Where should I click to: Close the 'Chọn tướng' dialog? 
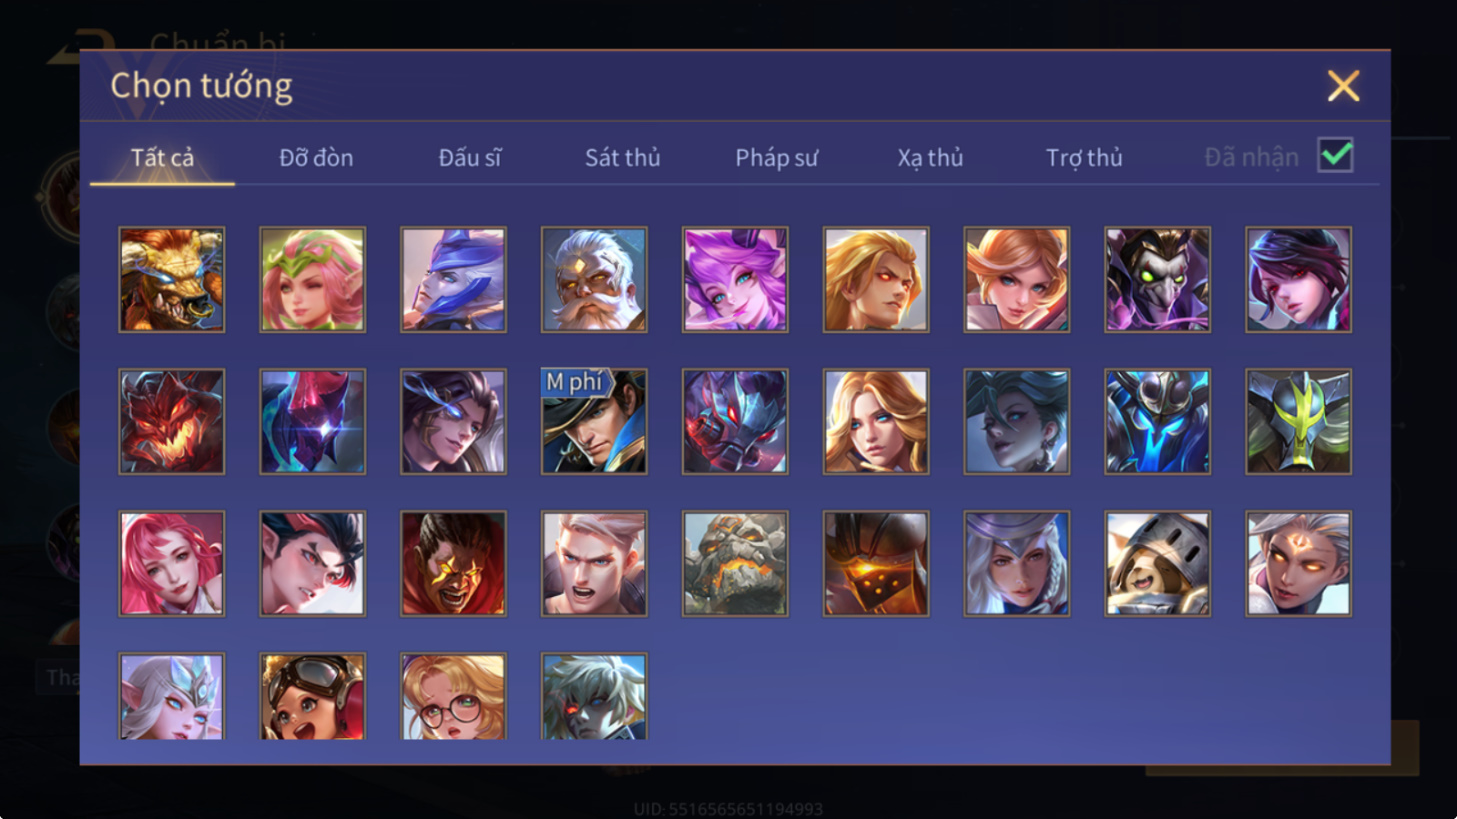[x=1343, y=86]
